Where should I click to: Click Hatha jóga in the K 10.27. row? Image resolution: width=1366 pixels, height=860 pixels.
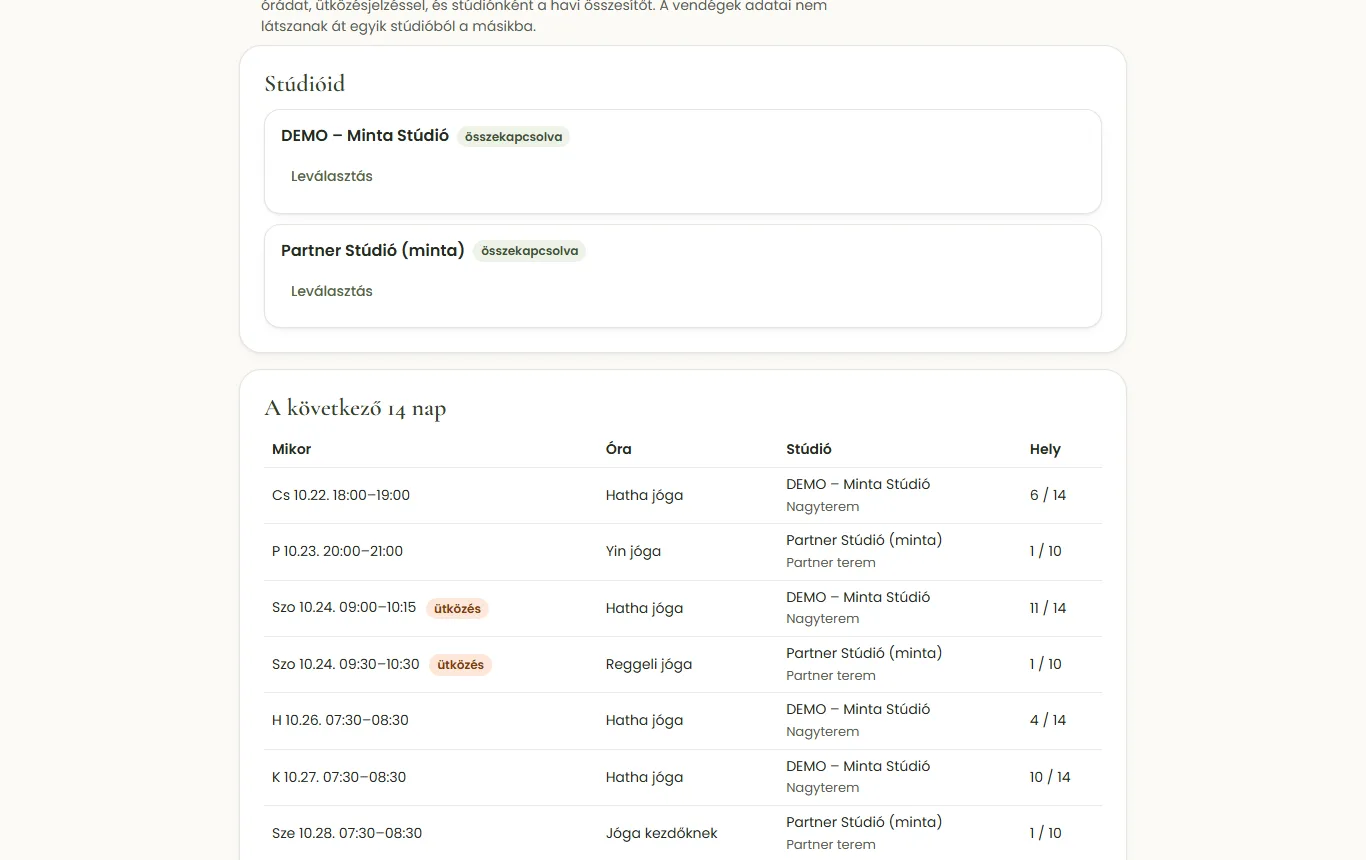pos(645,777)
